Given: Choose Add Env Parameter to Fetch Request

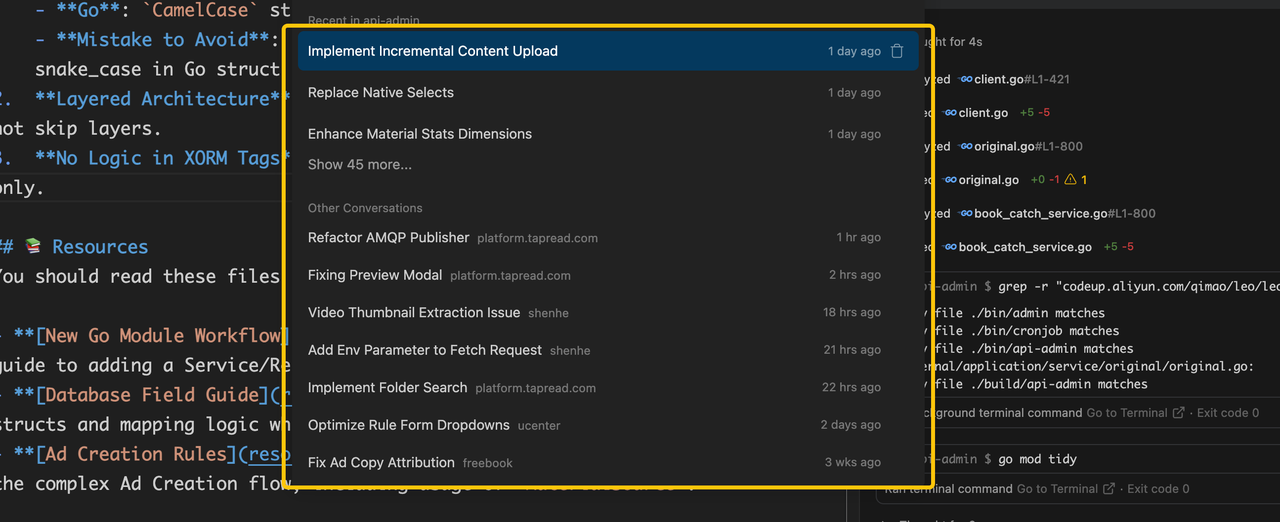Looking at the screenshot, I should point(425,350).
